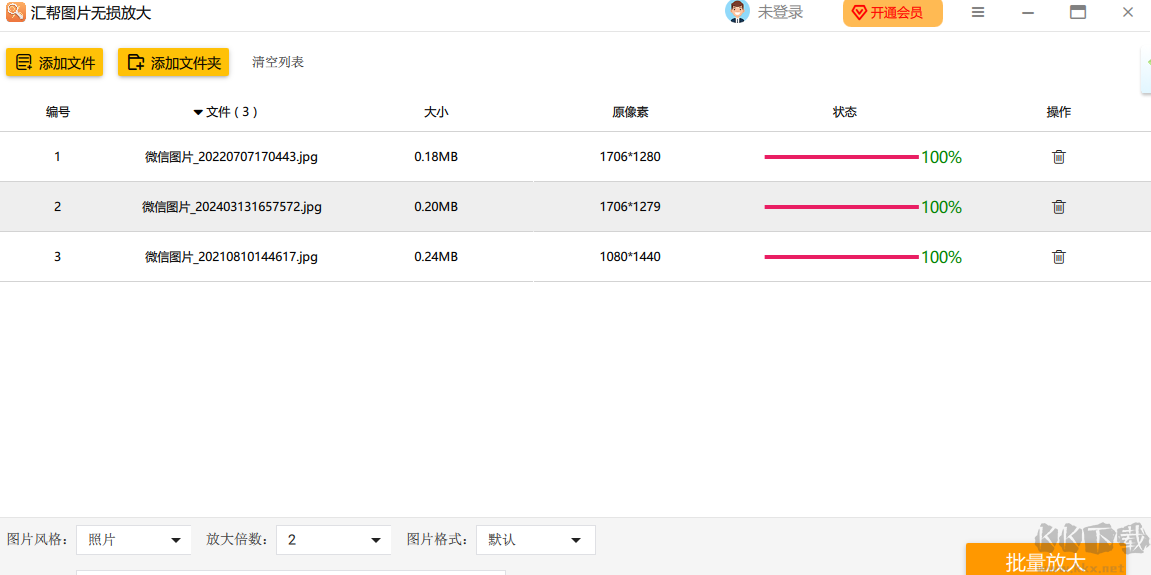Click 添加文件夹 to add a folder

pyautogui.click(x=174, y=63)
